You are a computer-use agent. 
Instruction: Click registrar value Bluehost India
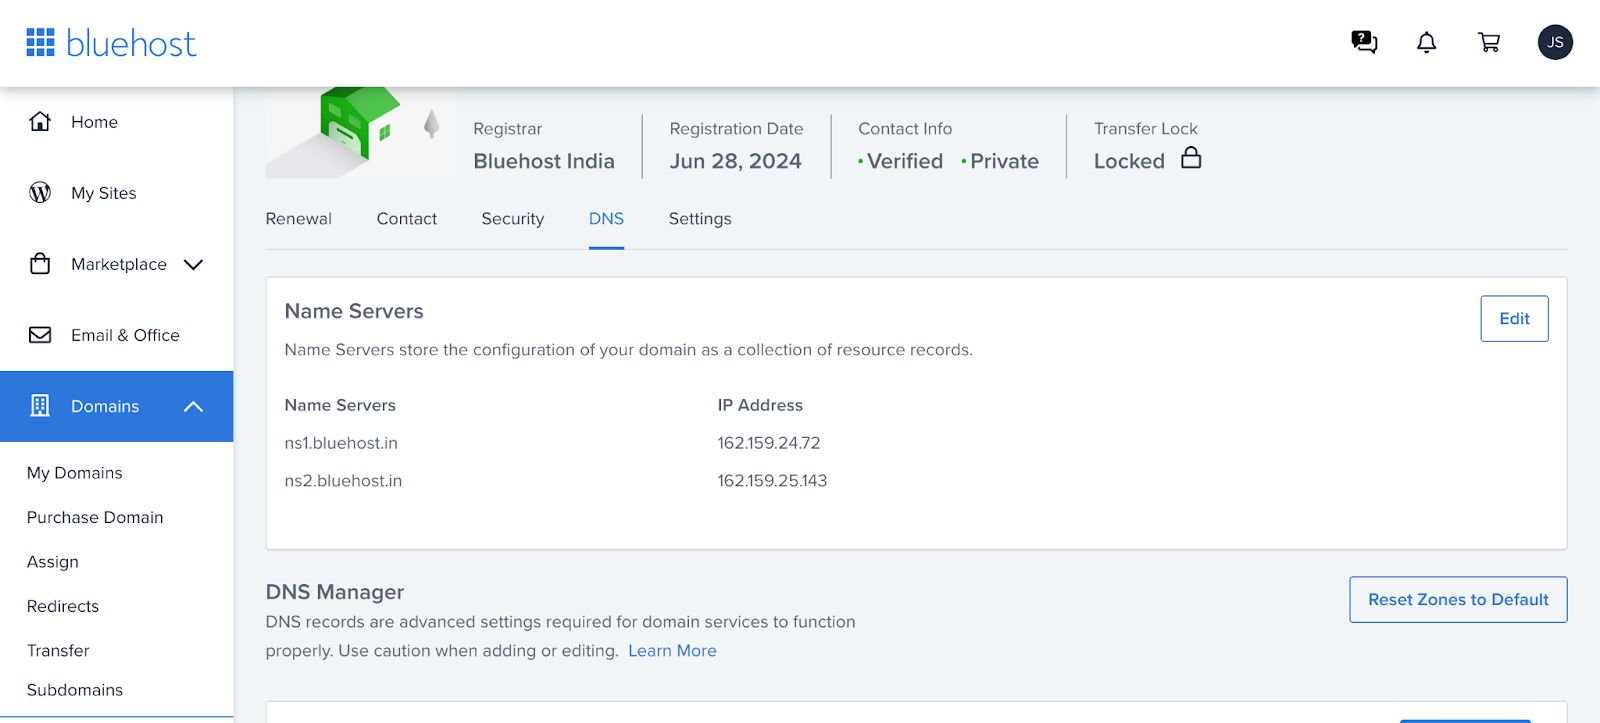544,161
